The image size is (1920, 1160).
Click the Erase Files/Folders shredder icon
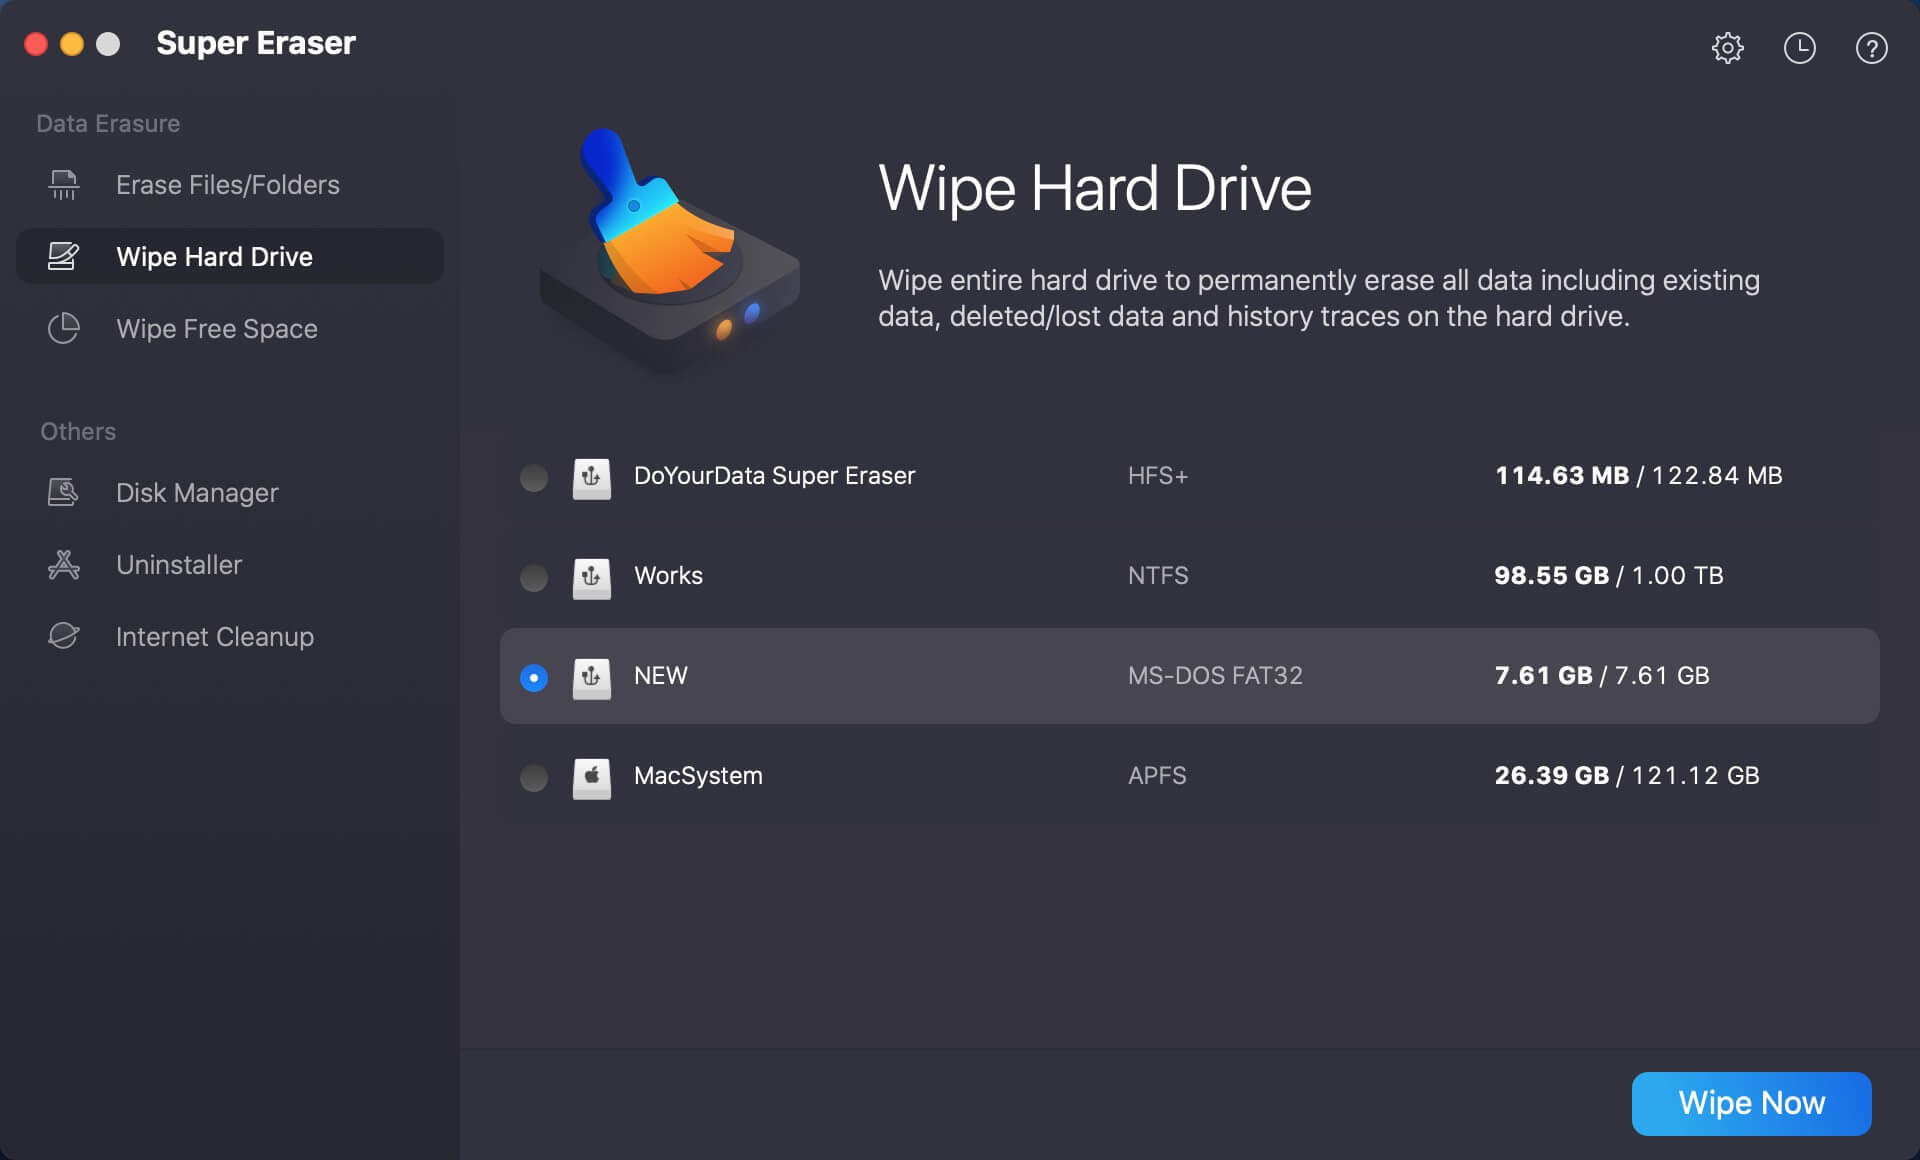pos(64,185)
